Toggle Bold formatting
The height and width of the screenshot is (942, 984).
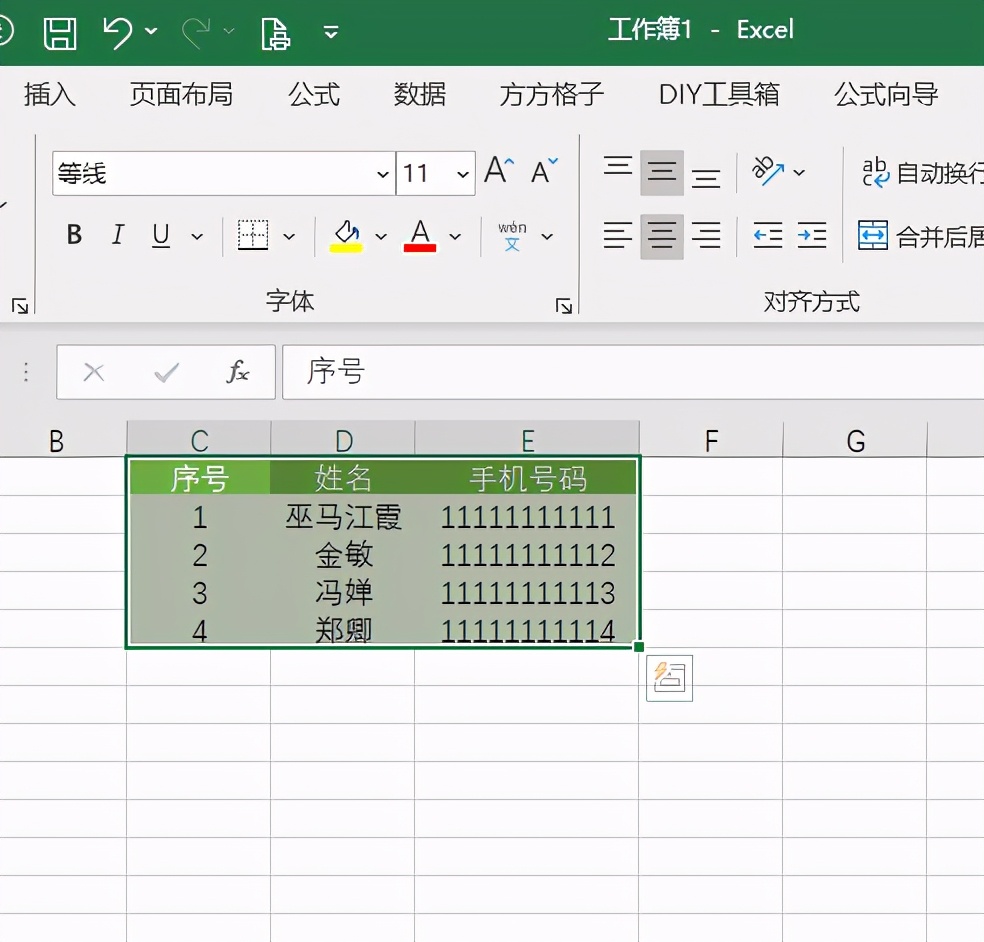point(74,236)
